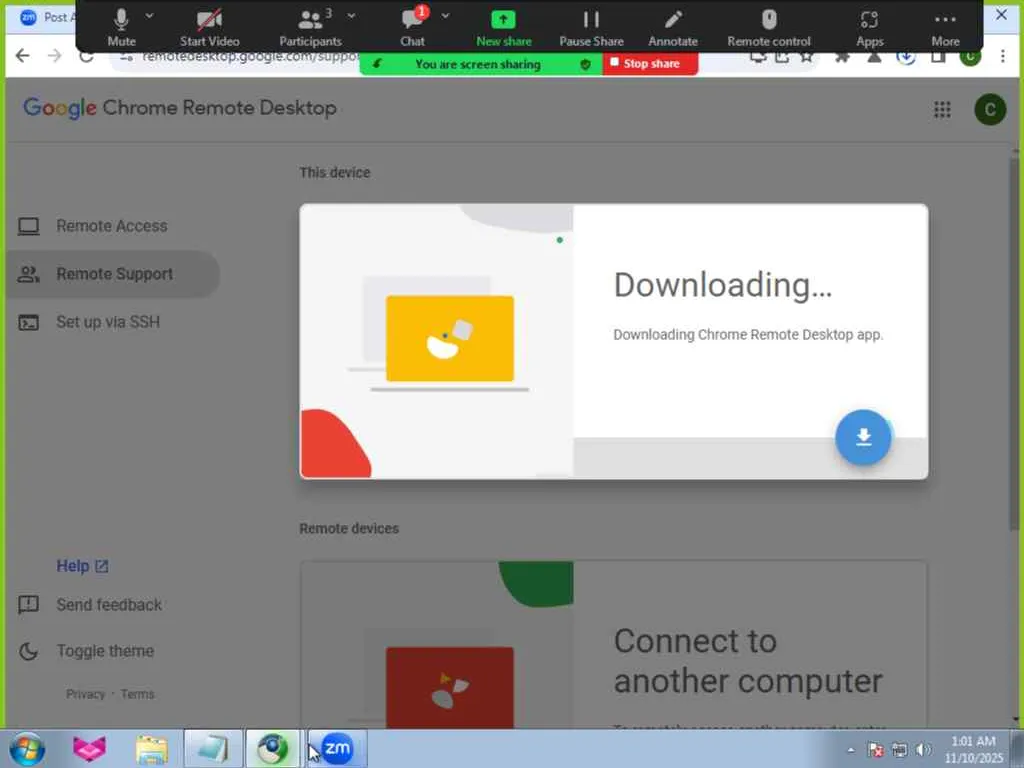Click the network tray icon
Viewport: 1024px width, 768px height.
[900, 750]
